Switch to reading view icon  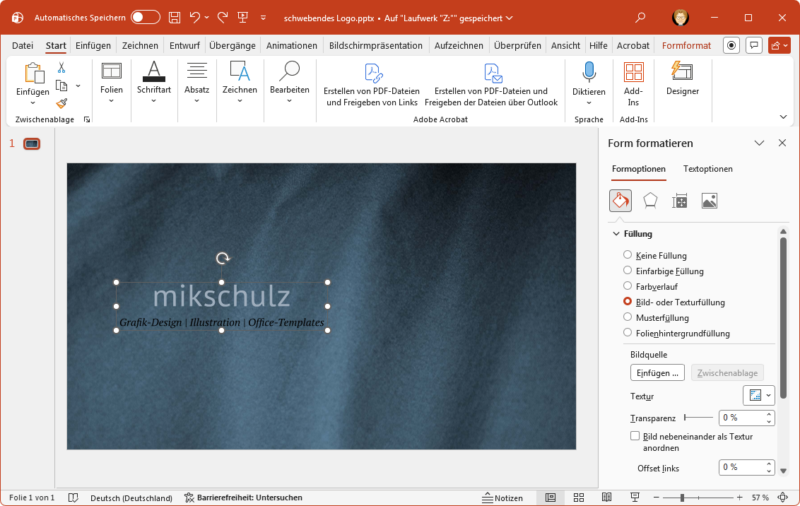click(607, 497)
